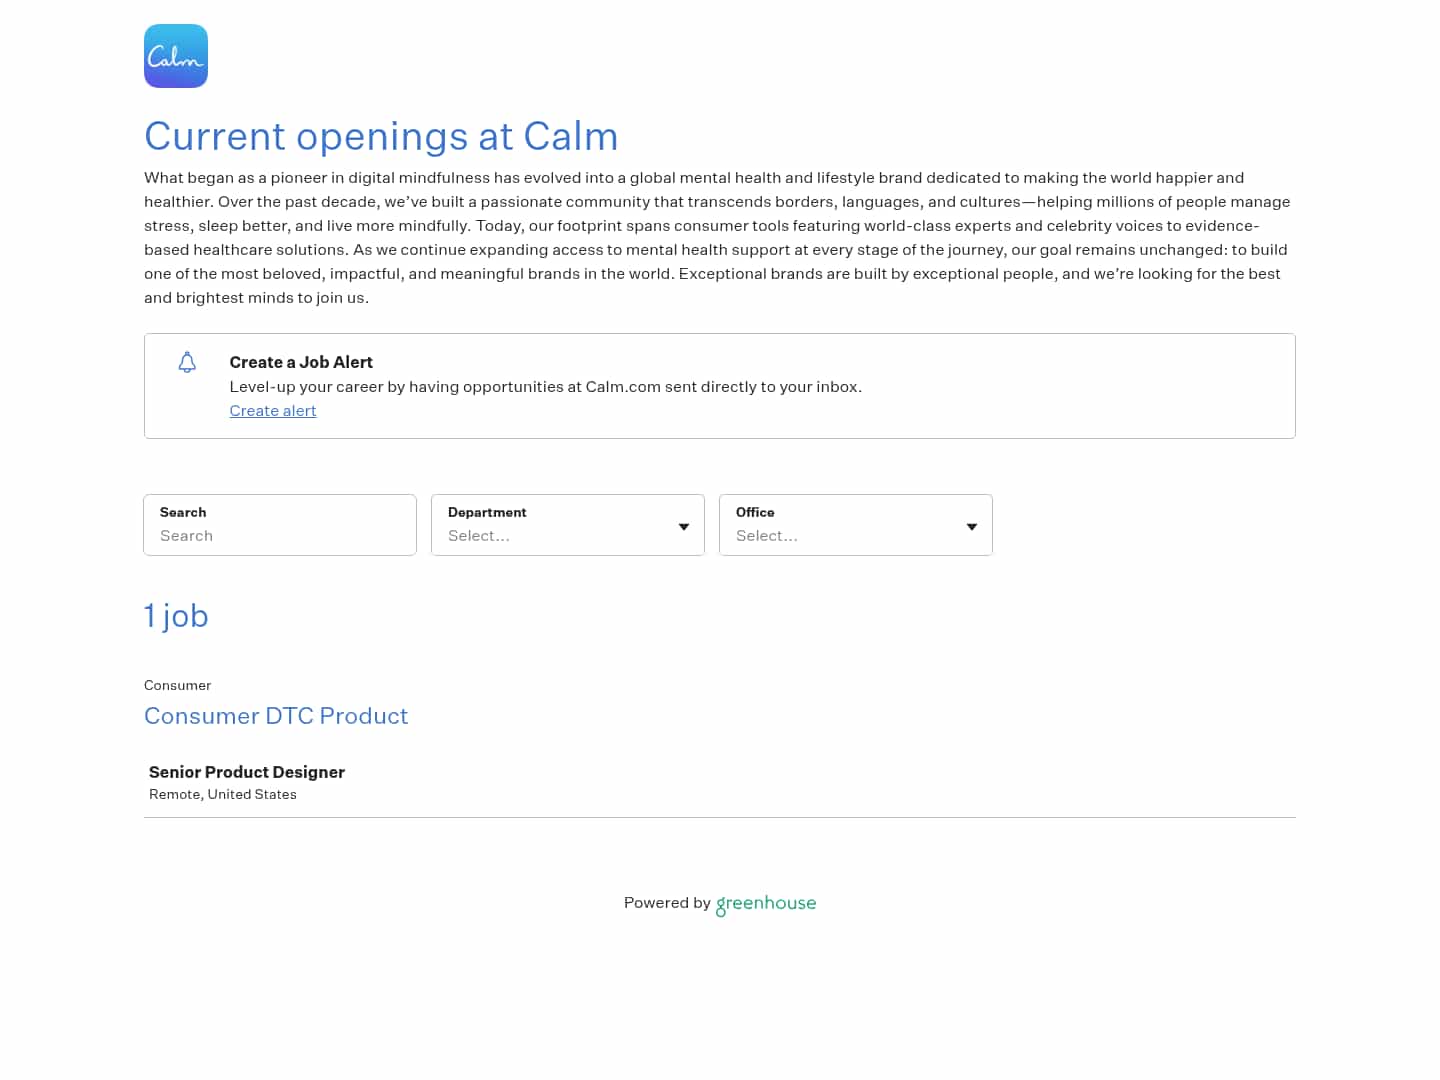The height and width of the screenshot is (1080, 1440).
Task: Click the Level-up your career alert description
Action: tap(545, 387)
